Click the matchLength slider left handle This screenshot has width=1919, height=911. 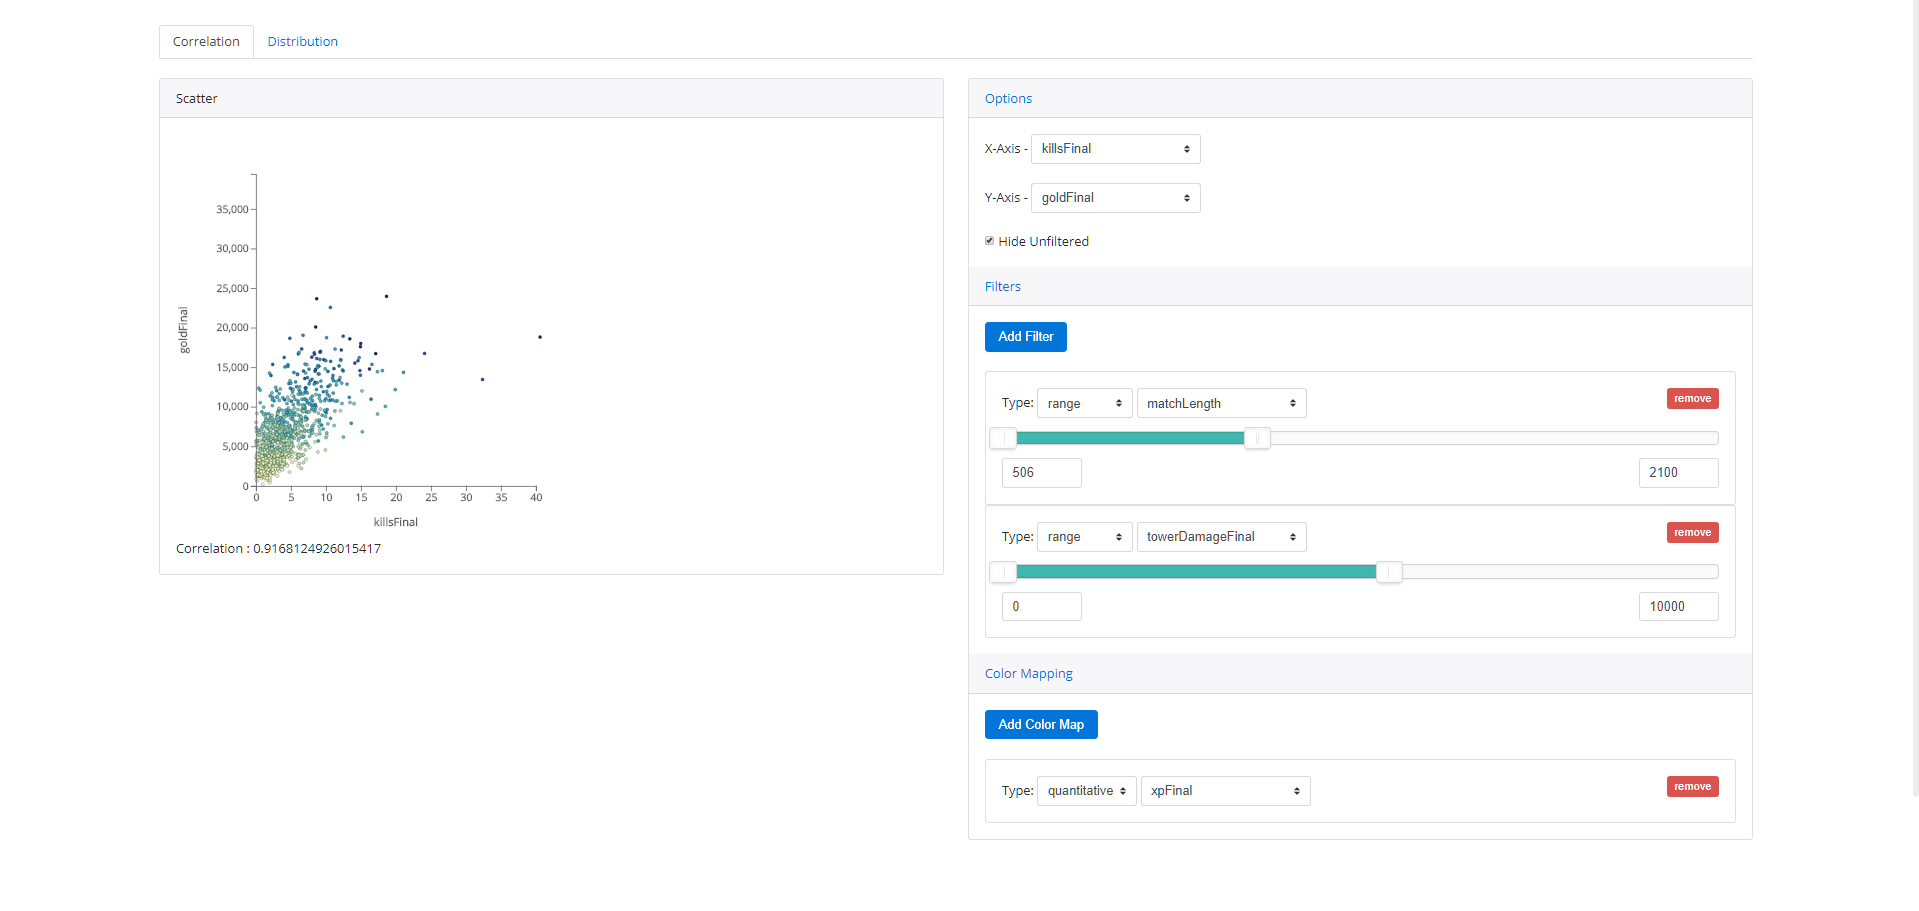pos(1003,438)
